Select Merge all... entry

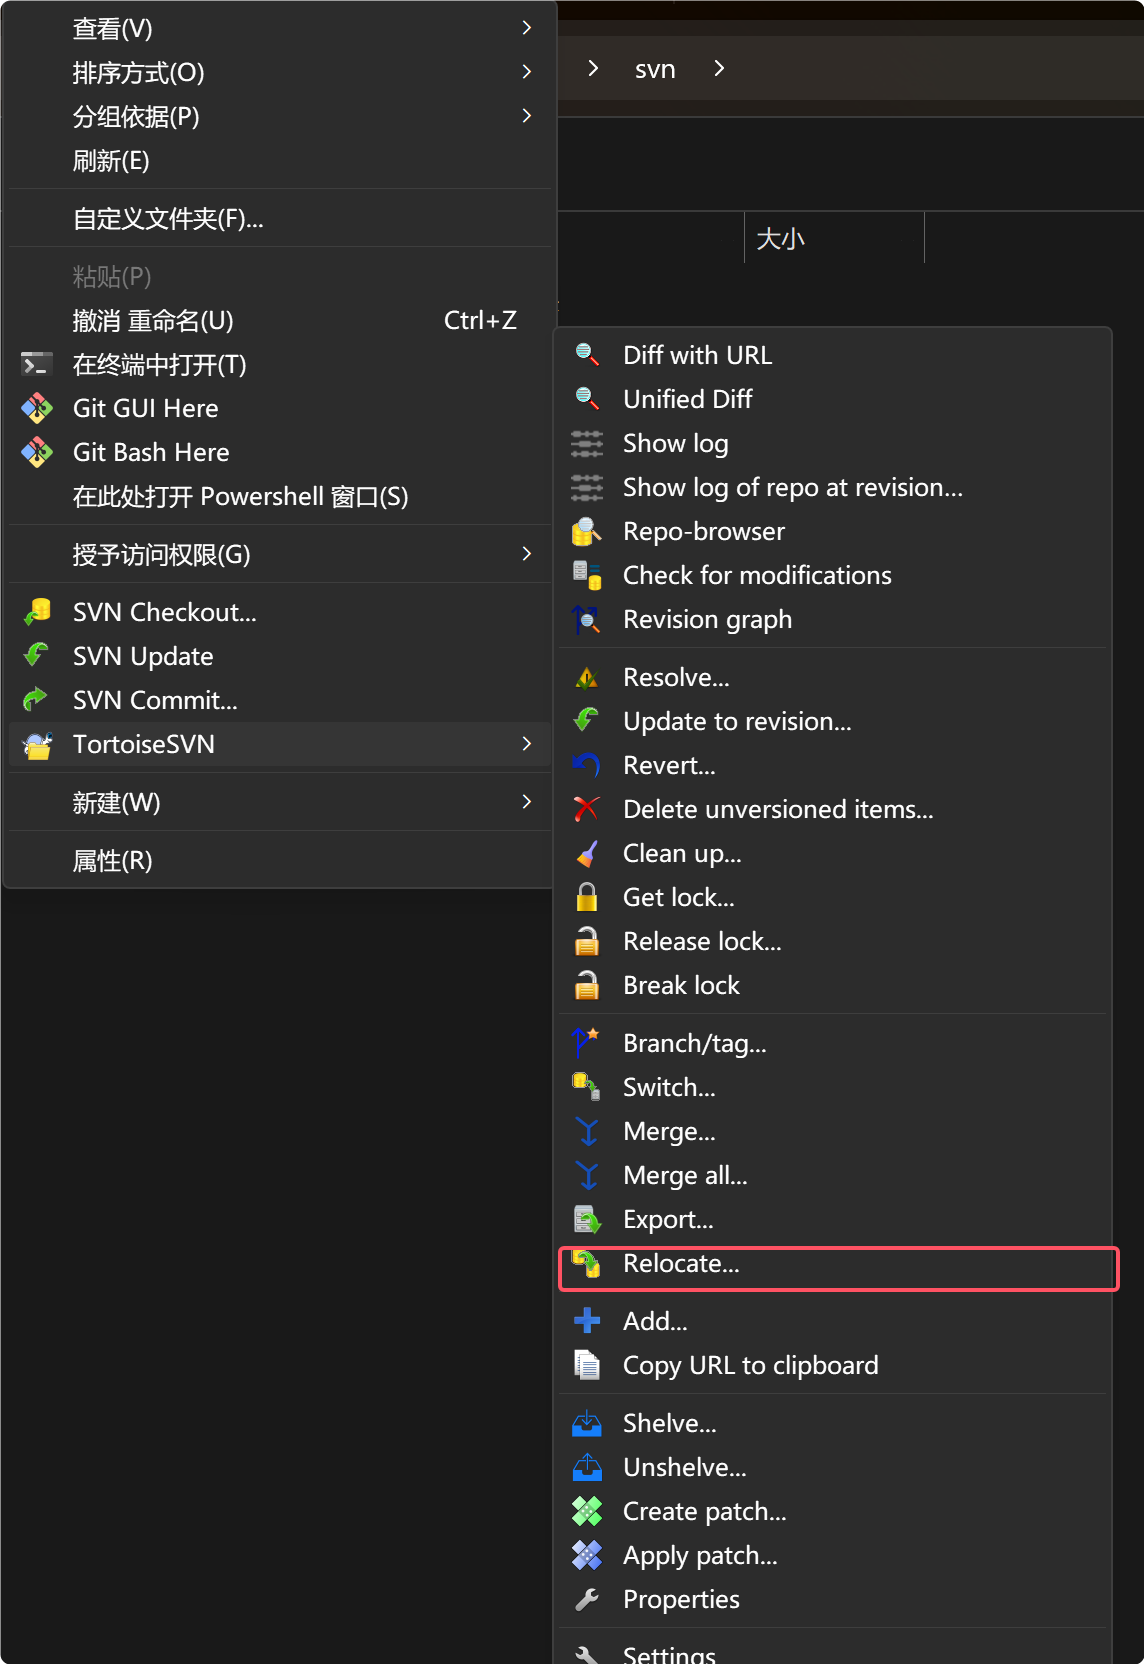[x=833, y=1175]
